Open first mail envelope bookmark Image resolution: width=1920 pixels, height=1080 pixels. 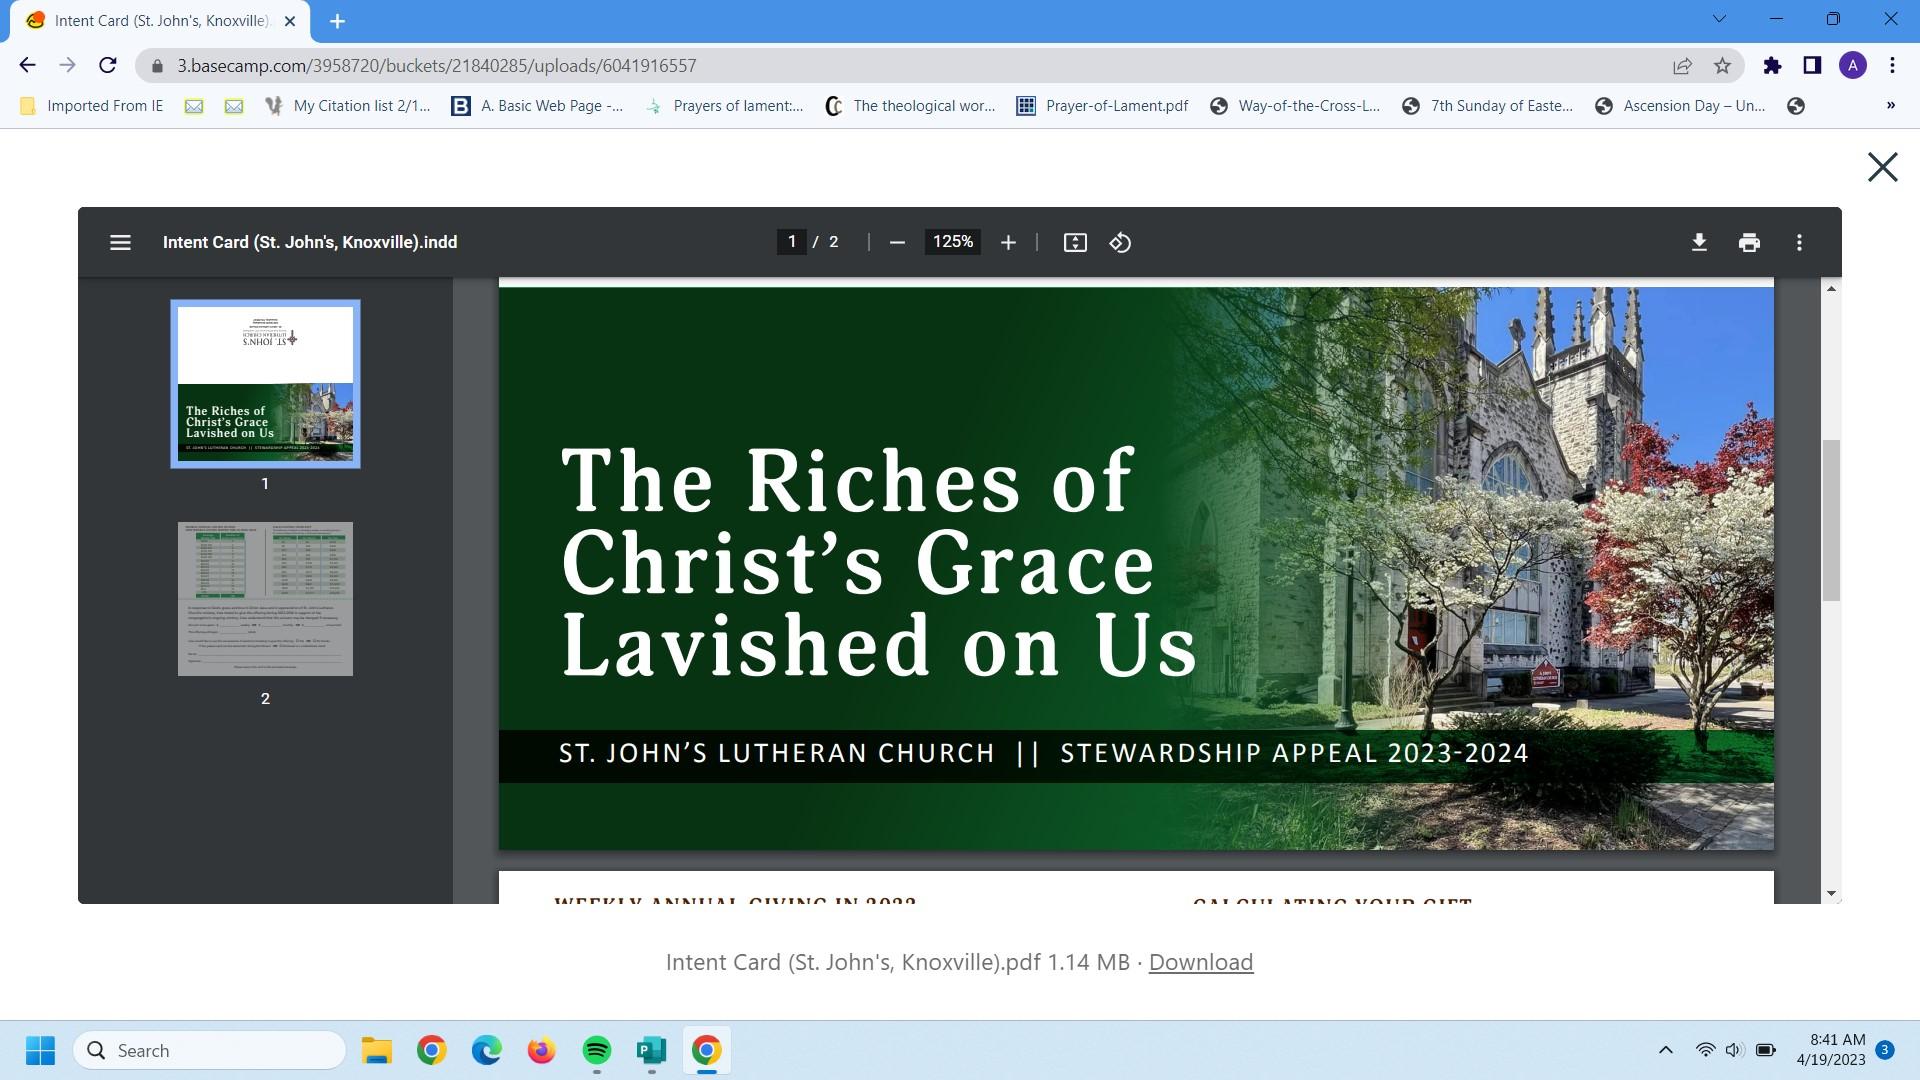coord(194,106)
